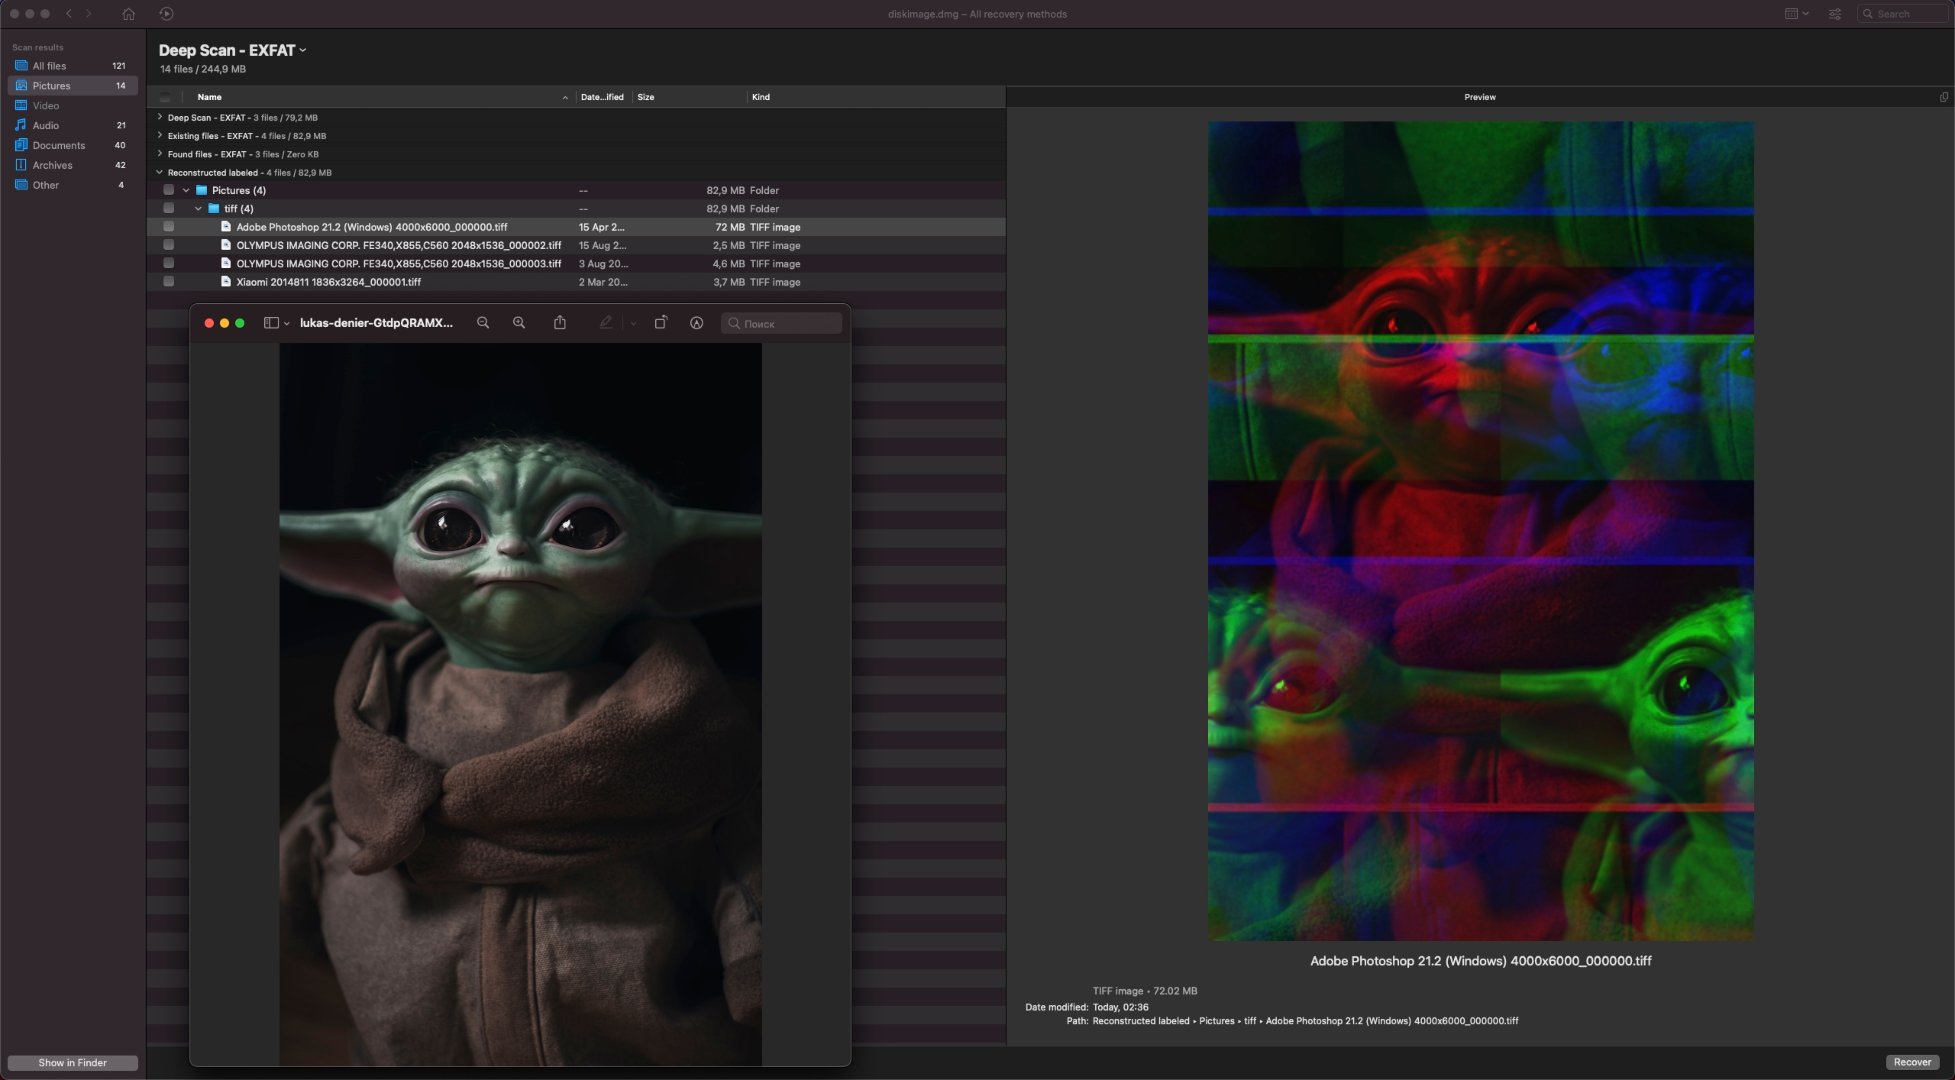The width and height of the screenshot is (1955, 1080).
Task: Sort by Kind column header
Action: tap(875, 97)
